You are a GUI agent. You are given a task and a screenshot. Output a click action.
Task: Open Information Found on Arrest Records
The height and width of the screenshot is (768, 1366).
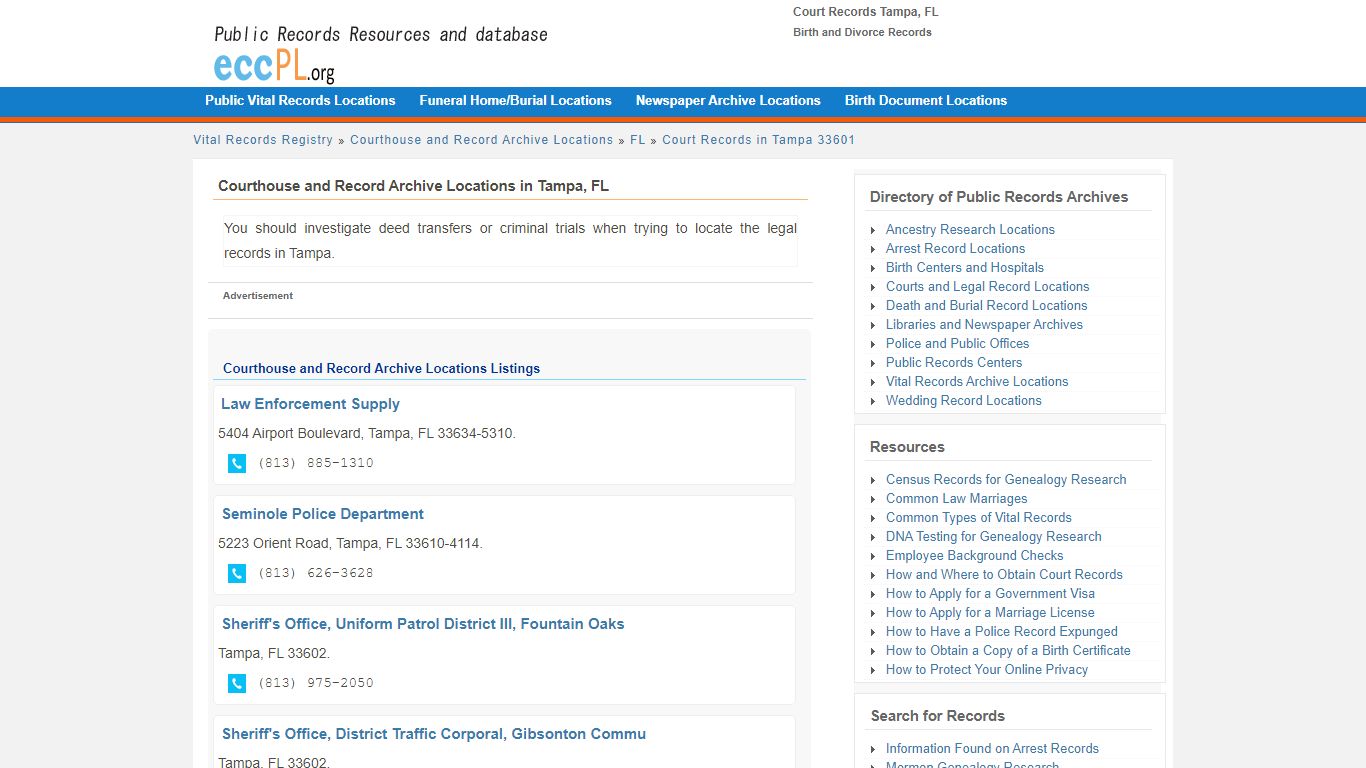click(992, 749)
